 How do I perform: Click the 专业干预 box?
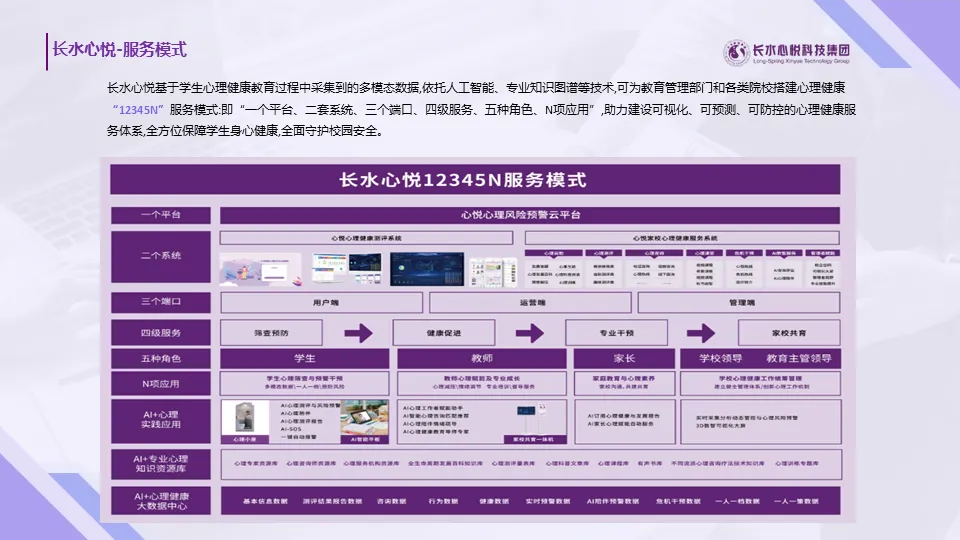tap(617, 333)
